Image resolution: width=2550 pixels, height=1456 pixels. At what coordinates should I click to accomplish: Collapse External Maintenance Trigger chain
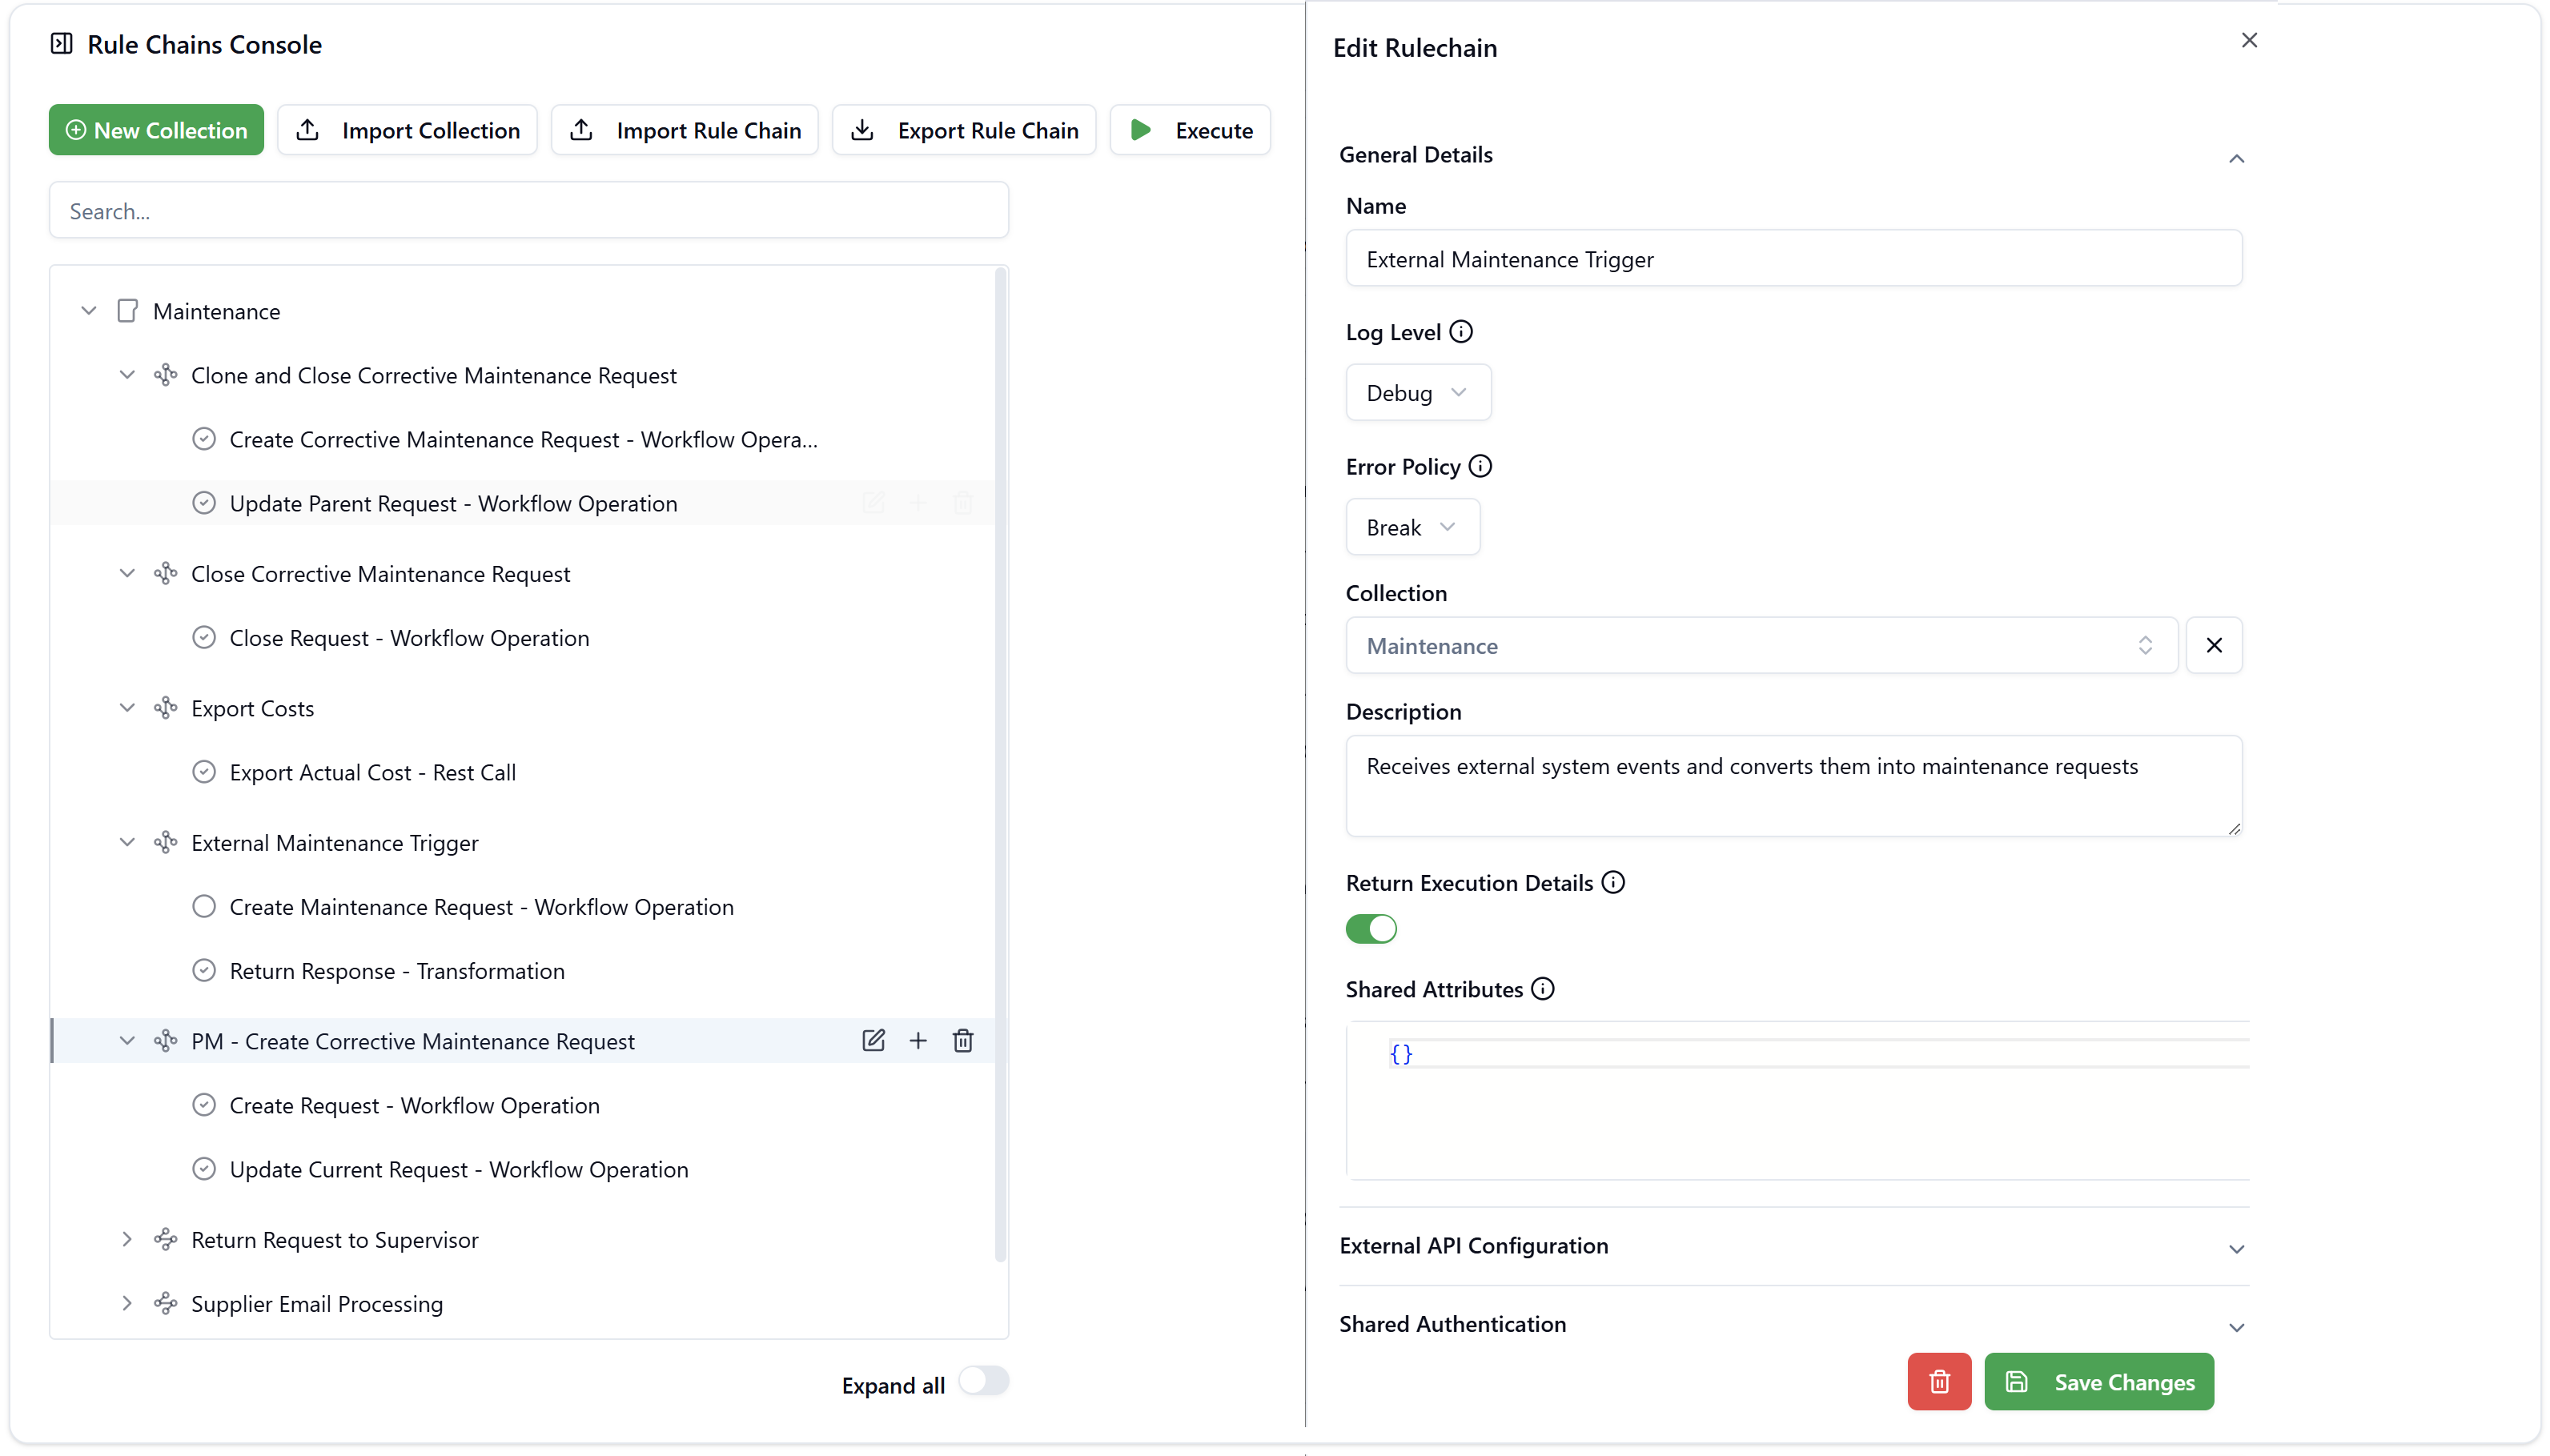point(127,842)
